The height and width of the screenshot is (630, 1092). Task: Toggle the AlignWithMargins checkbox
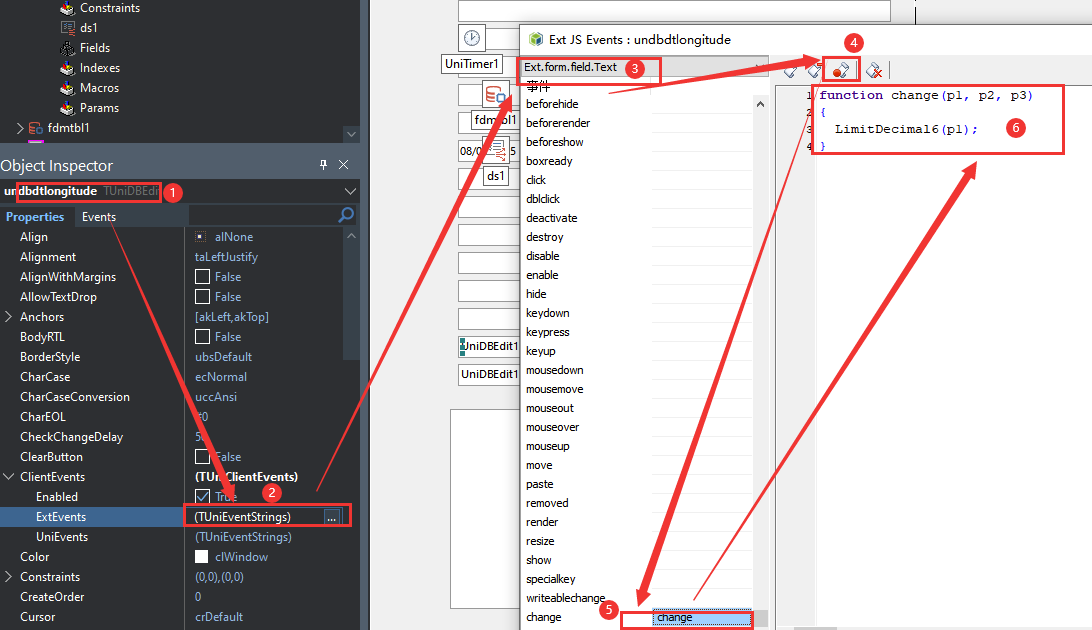tap(203, 277)
